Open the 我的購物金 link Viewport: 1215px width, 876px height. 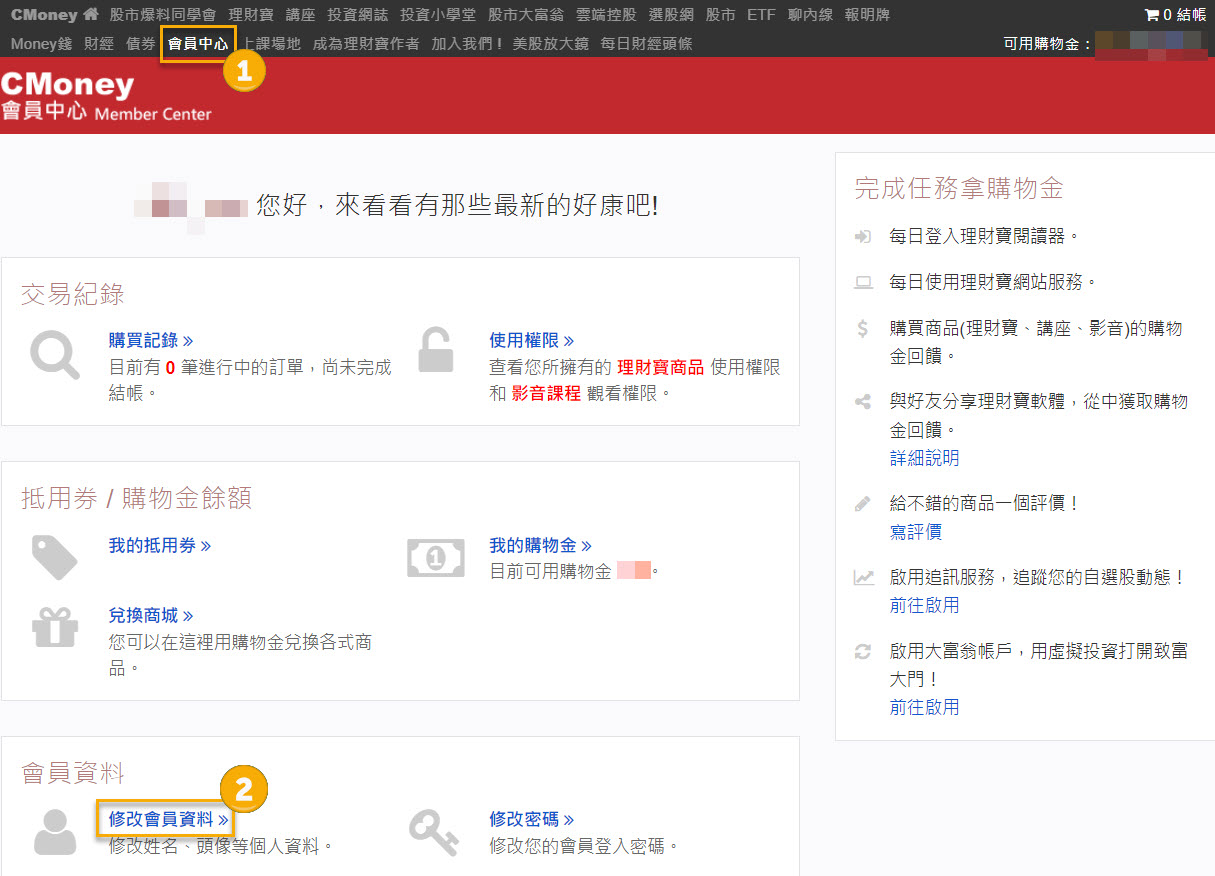click(x=540, y=546)
